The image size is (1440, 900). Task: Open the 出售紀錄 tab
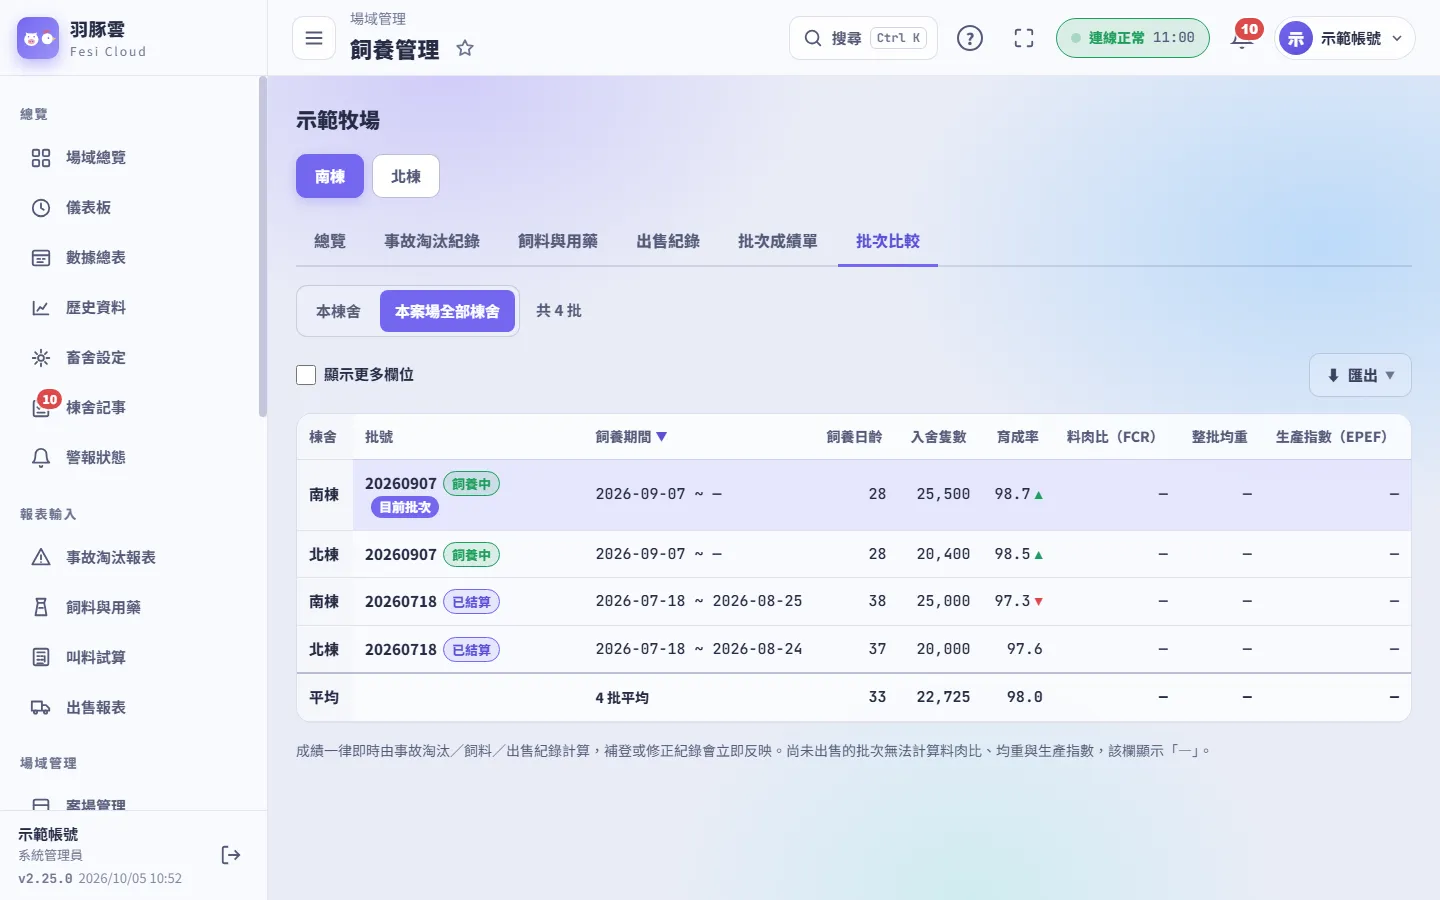coord(668,241)
